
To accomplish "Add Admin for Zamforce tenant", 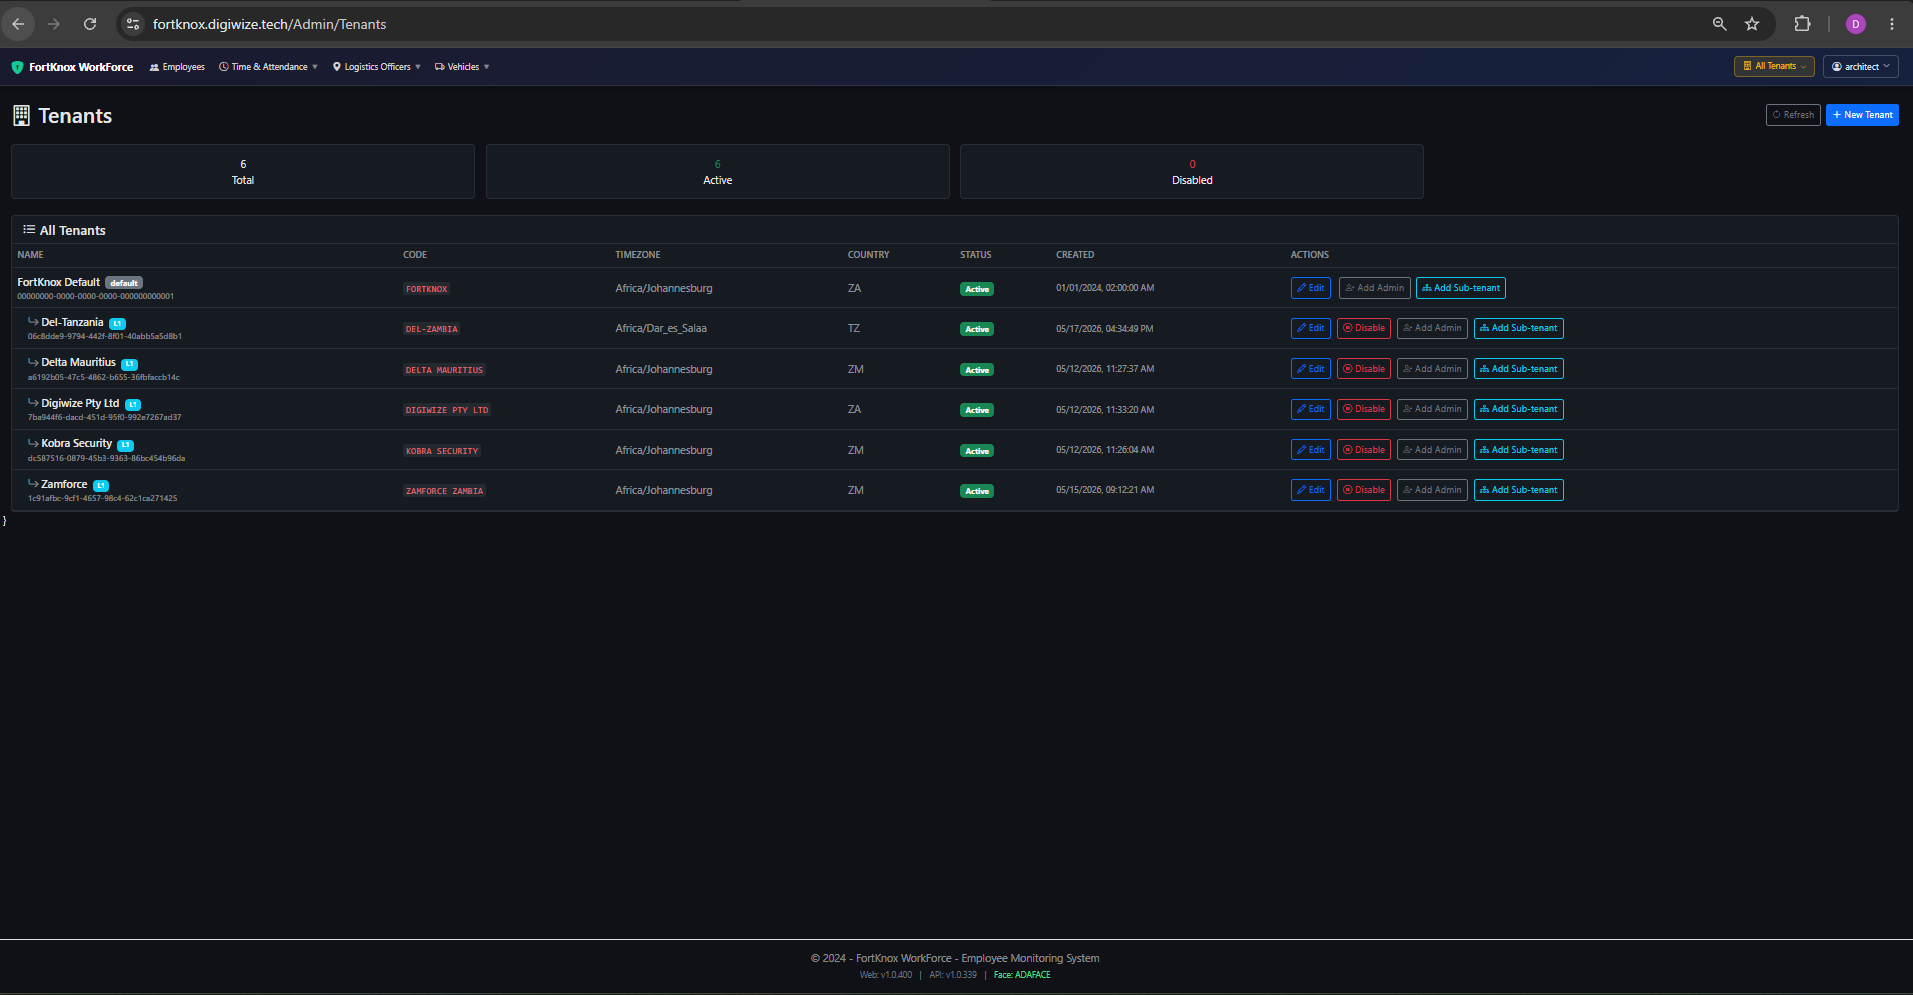I will click(x=1432, y=490).
